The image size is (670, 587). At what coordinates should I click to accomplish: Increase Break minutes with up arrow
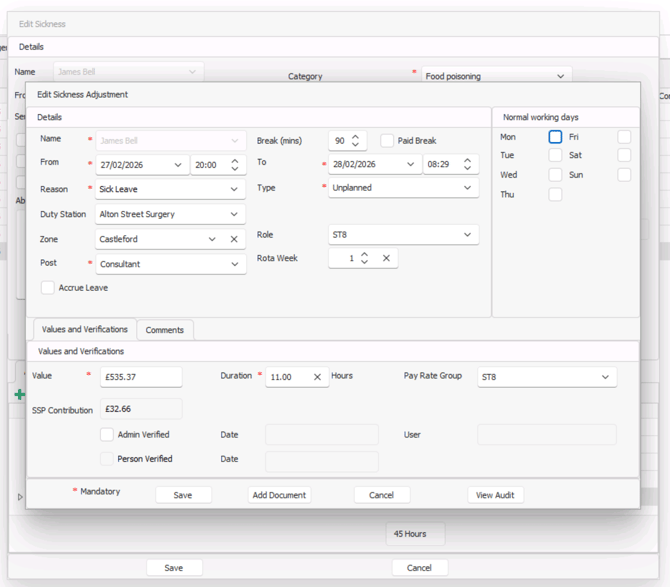click(356, 137)
